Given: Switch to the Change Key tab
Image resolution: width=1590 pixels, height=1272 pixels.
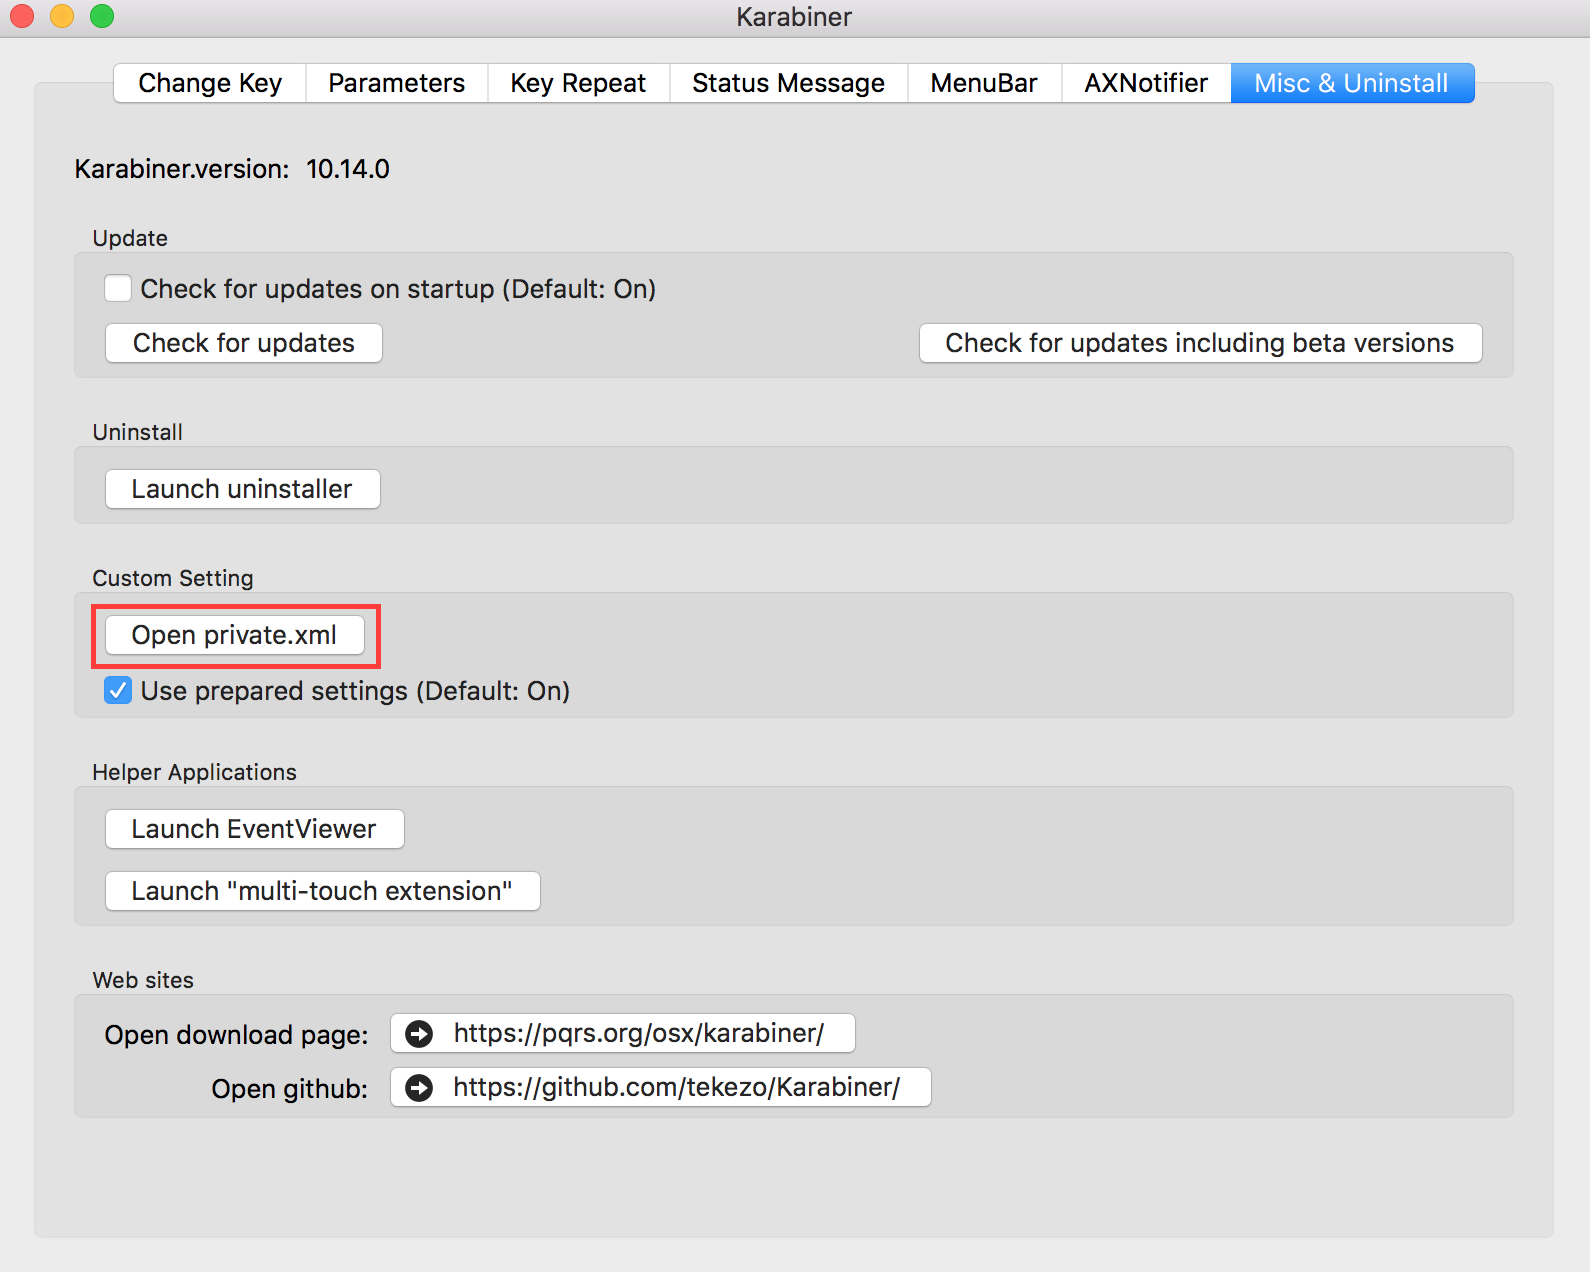Looking at the screenshot, I should coord(210,83).
